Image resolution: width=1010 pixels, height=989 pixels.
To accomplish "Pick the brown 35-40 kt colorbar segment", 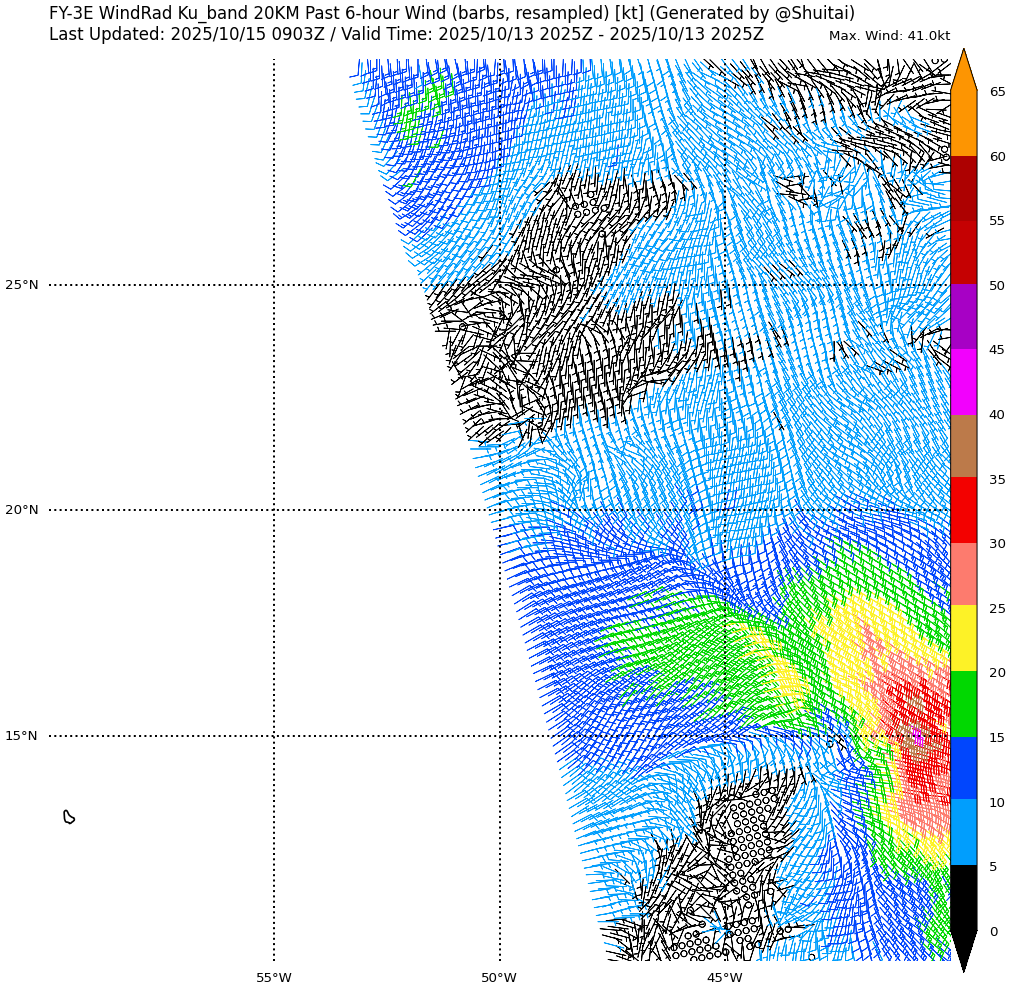I will [x=963, y=446].
